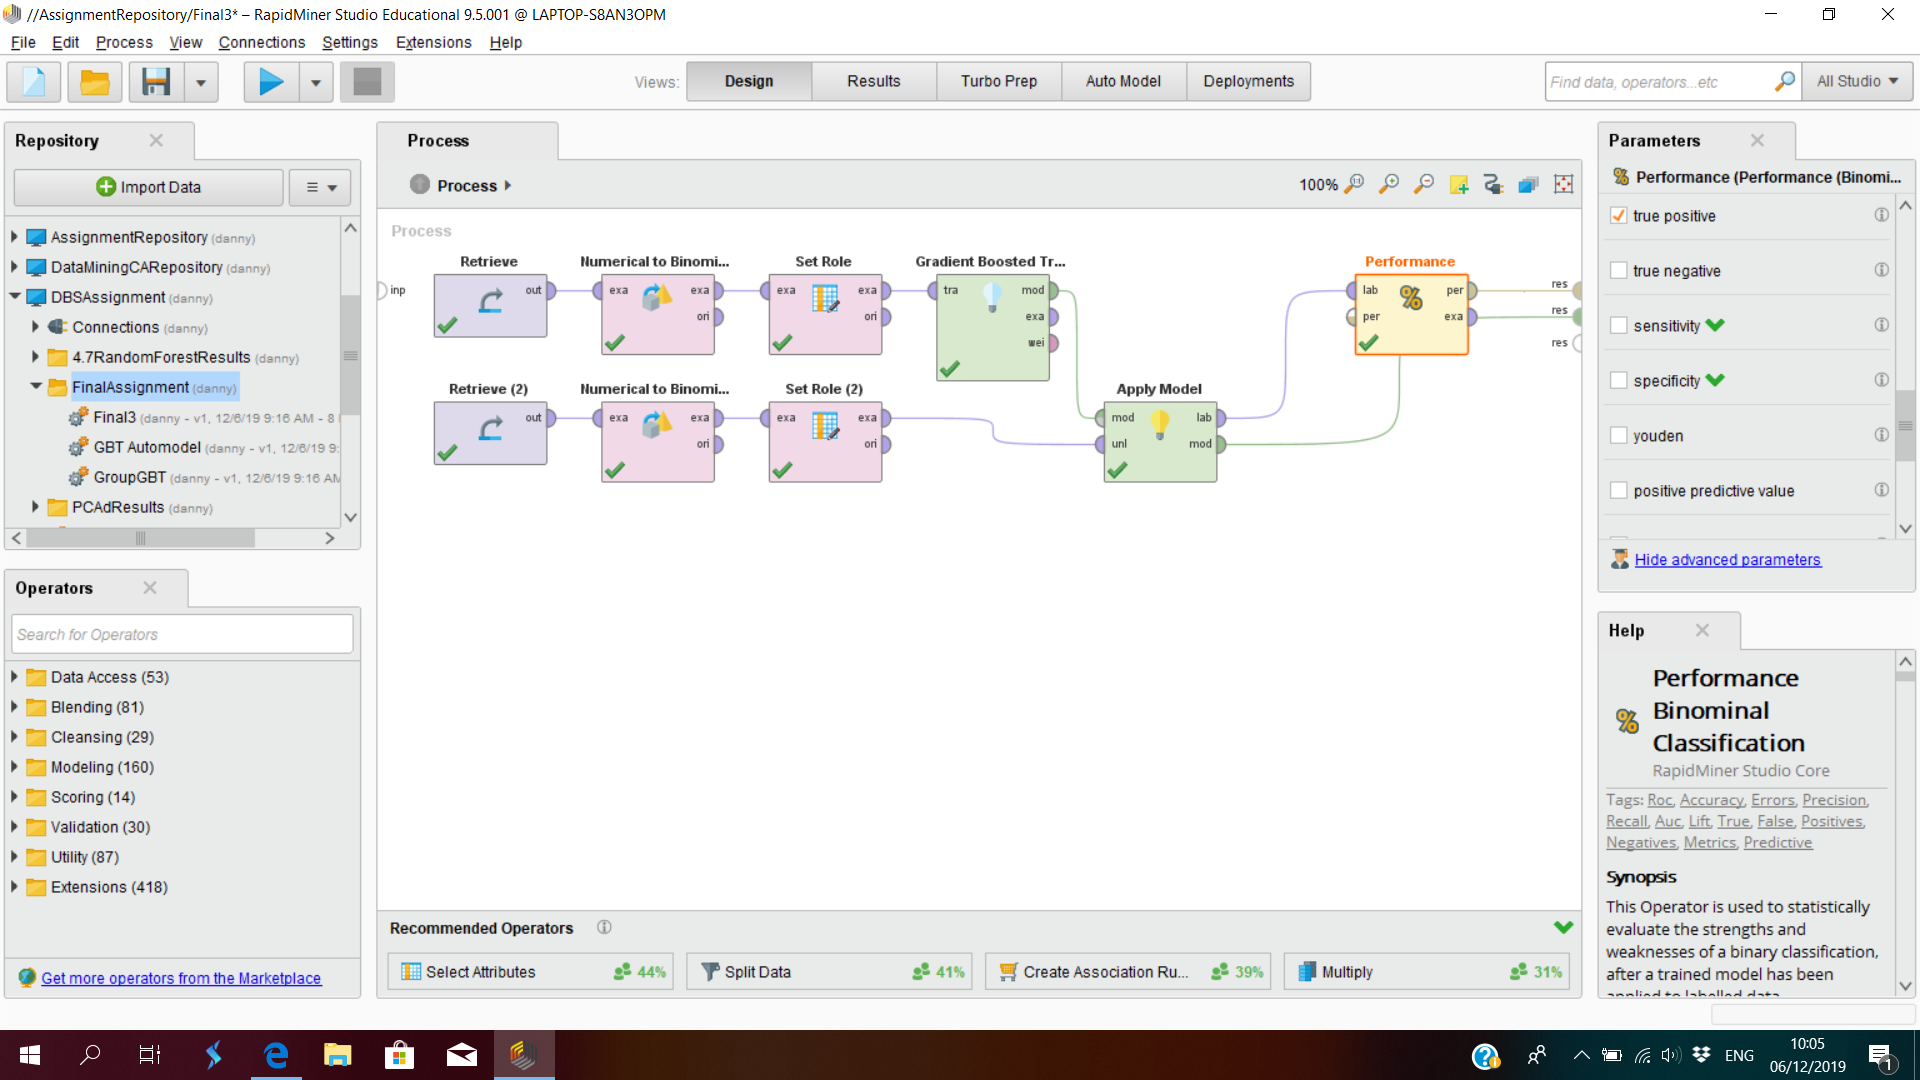Select the Apply Model operator
This screenshot has height=1080, width=1920.
point(1160,442)
